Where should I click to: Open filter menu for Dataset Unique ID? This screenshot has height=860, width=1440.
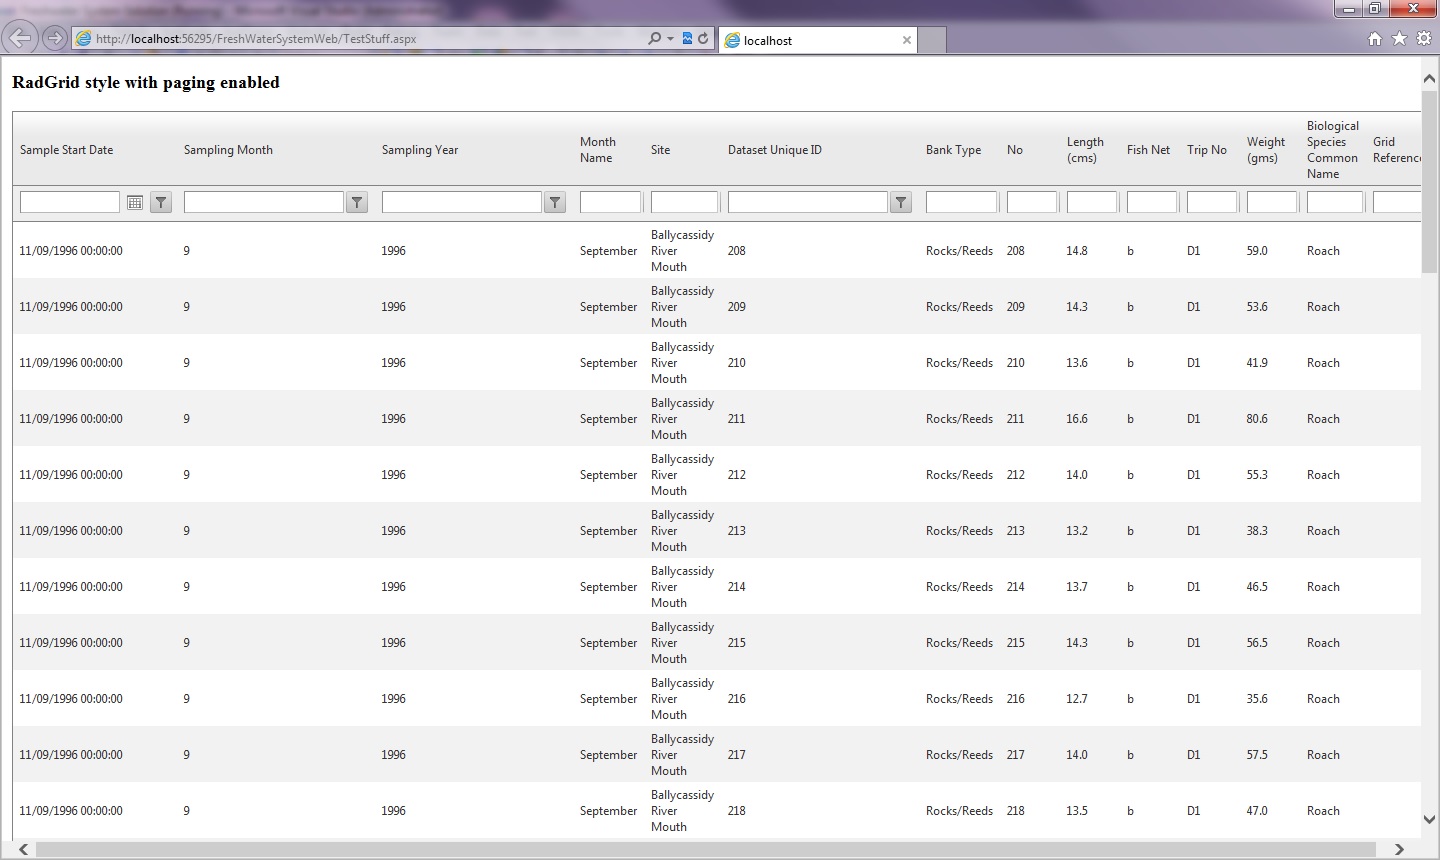[901, 202]
